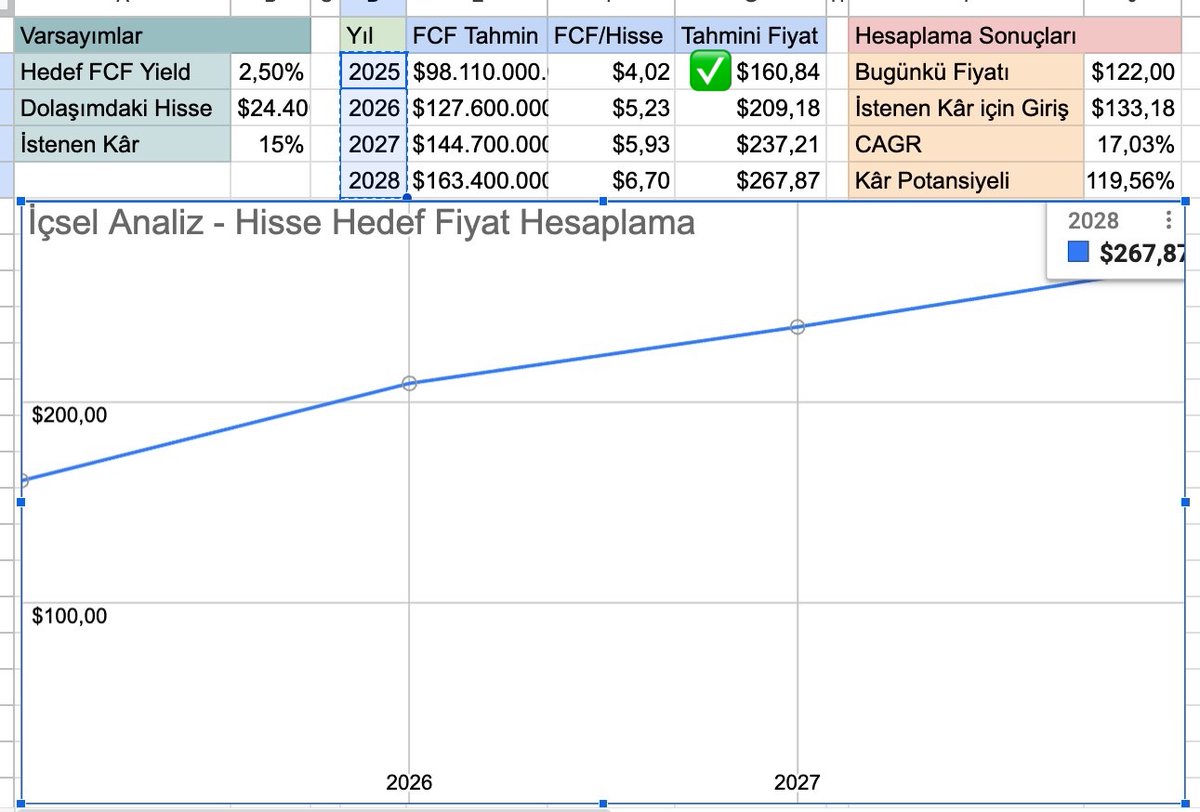This screenshot has width=1200, height=812.
Task: Select the $237,21 estimated price cell
Action: point(751,145)
